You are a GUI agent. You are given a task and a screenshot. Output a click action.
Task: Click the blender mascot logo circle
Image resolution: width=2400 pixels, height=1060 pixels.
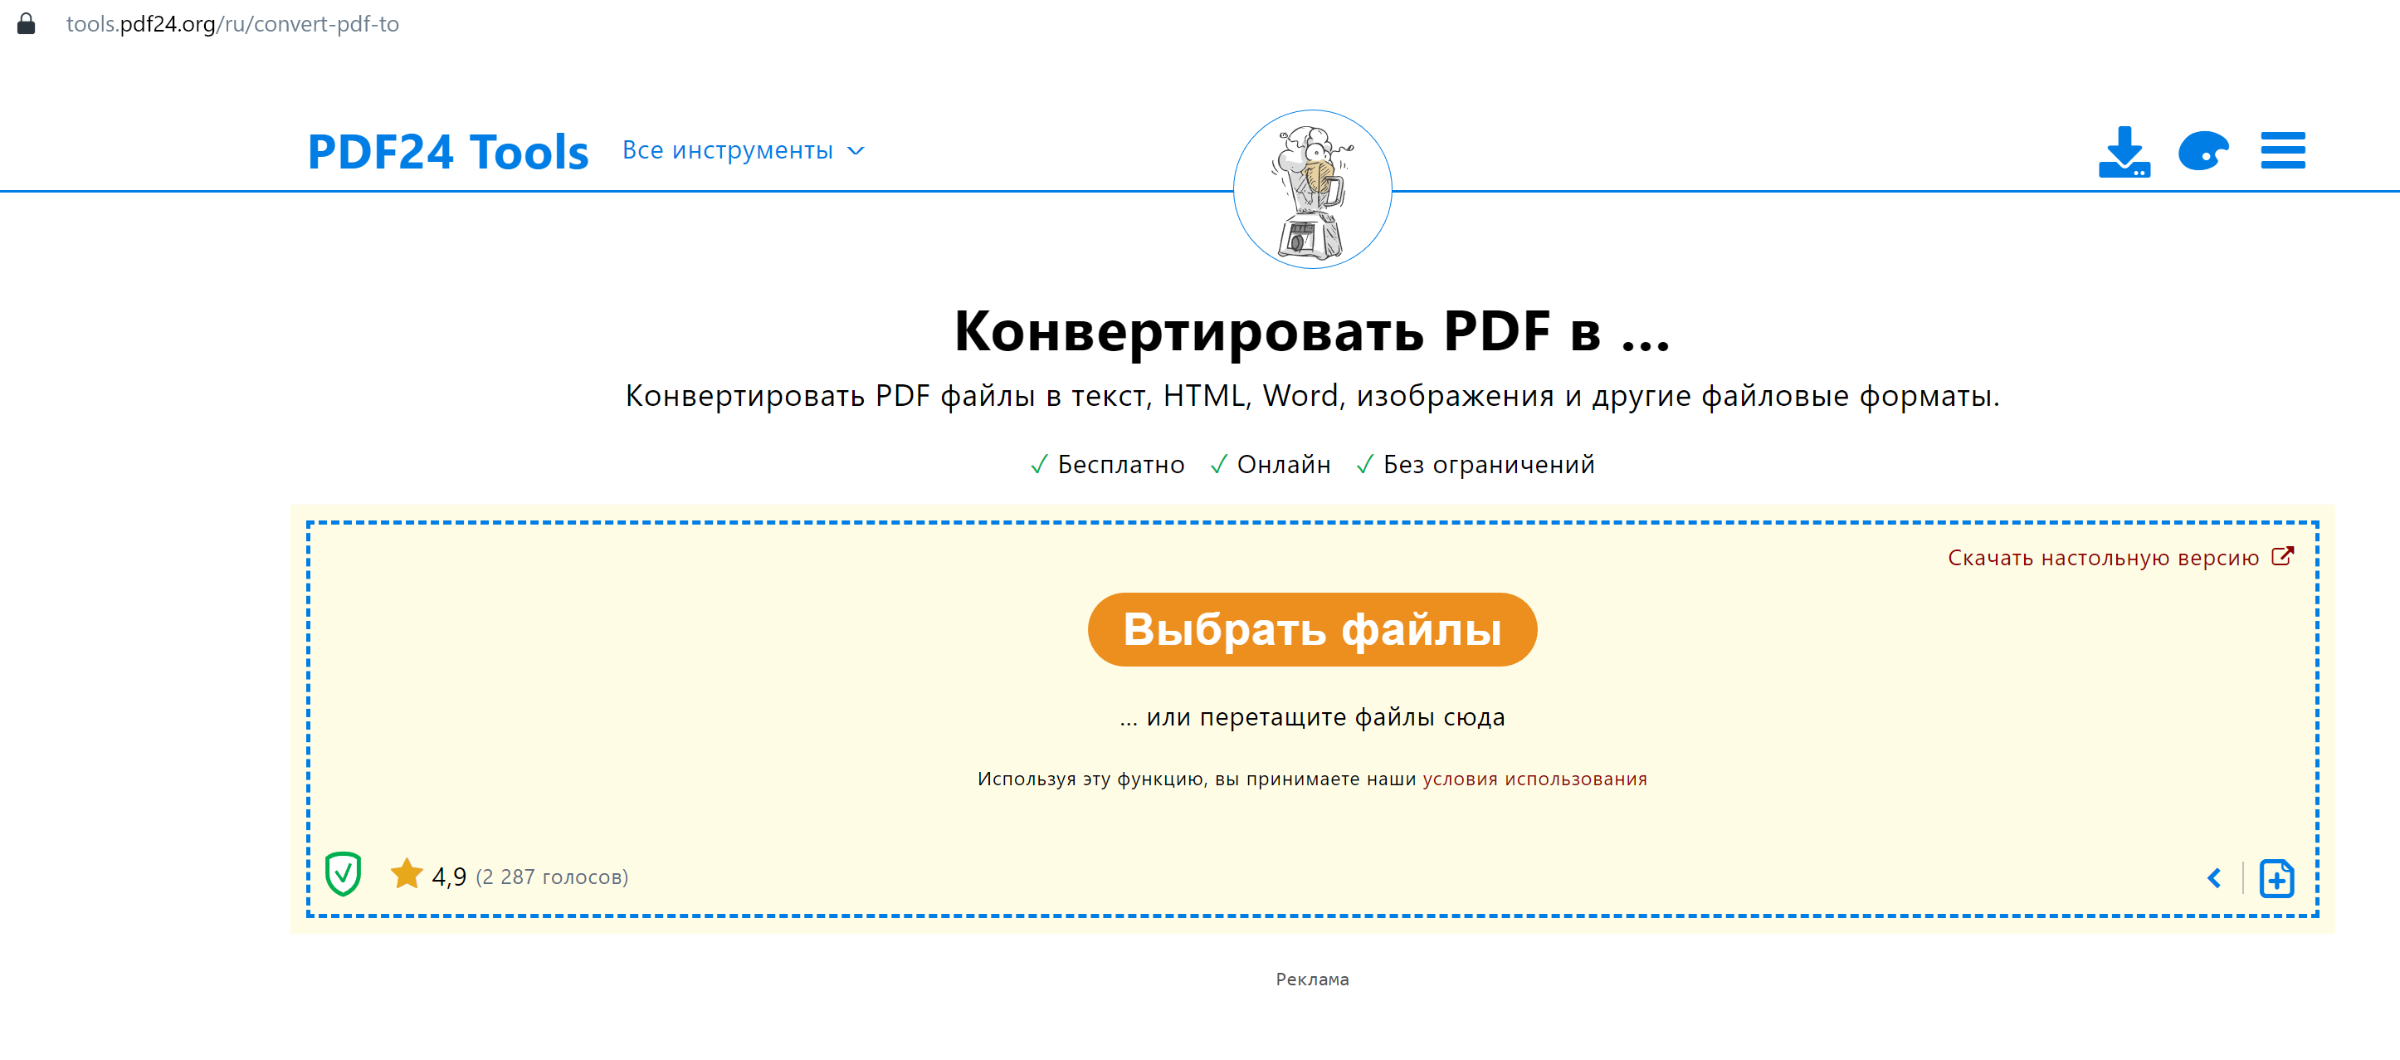point(1312,189)
